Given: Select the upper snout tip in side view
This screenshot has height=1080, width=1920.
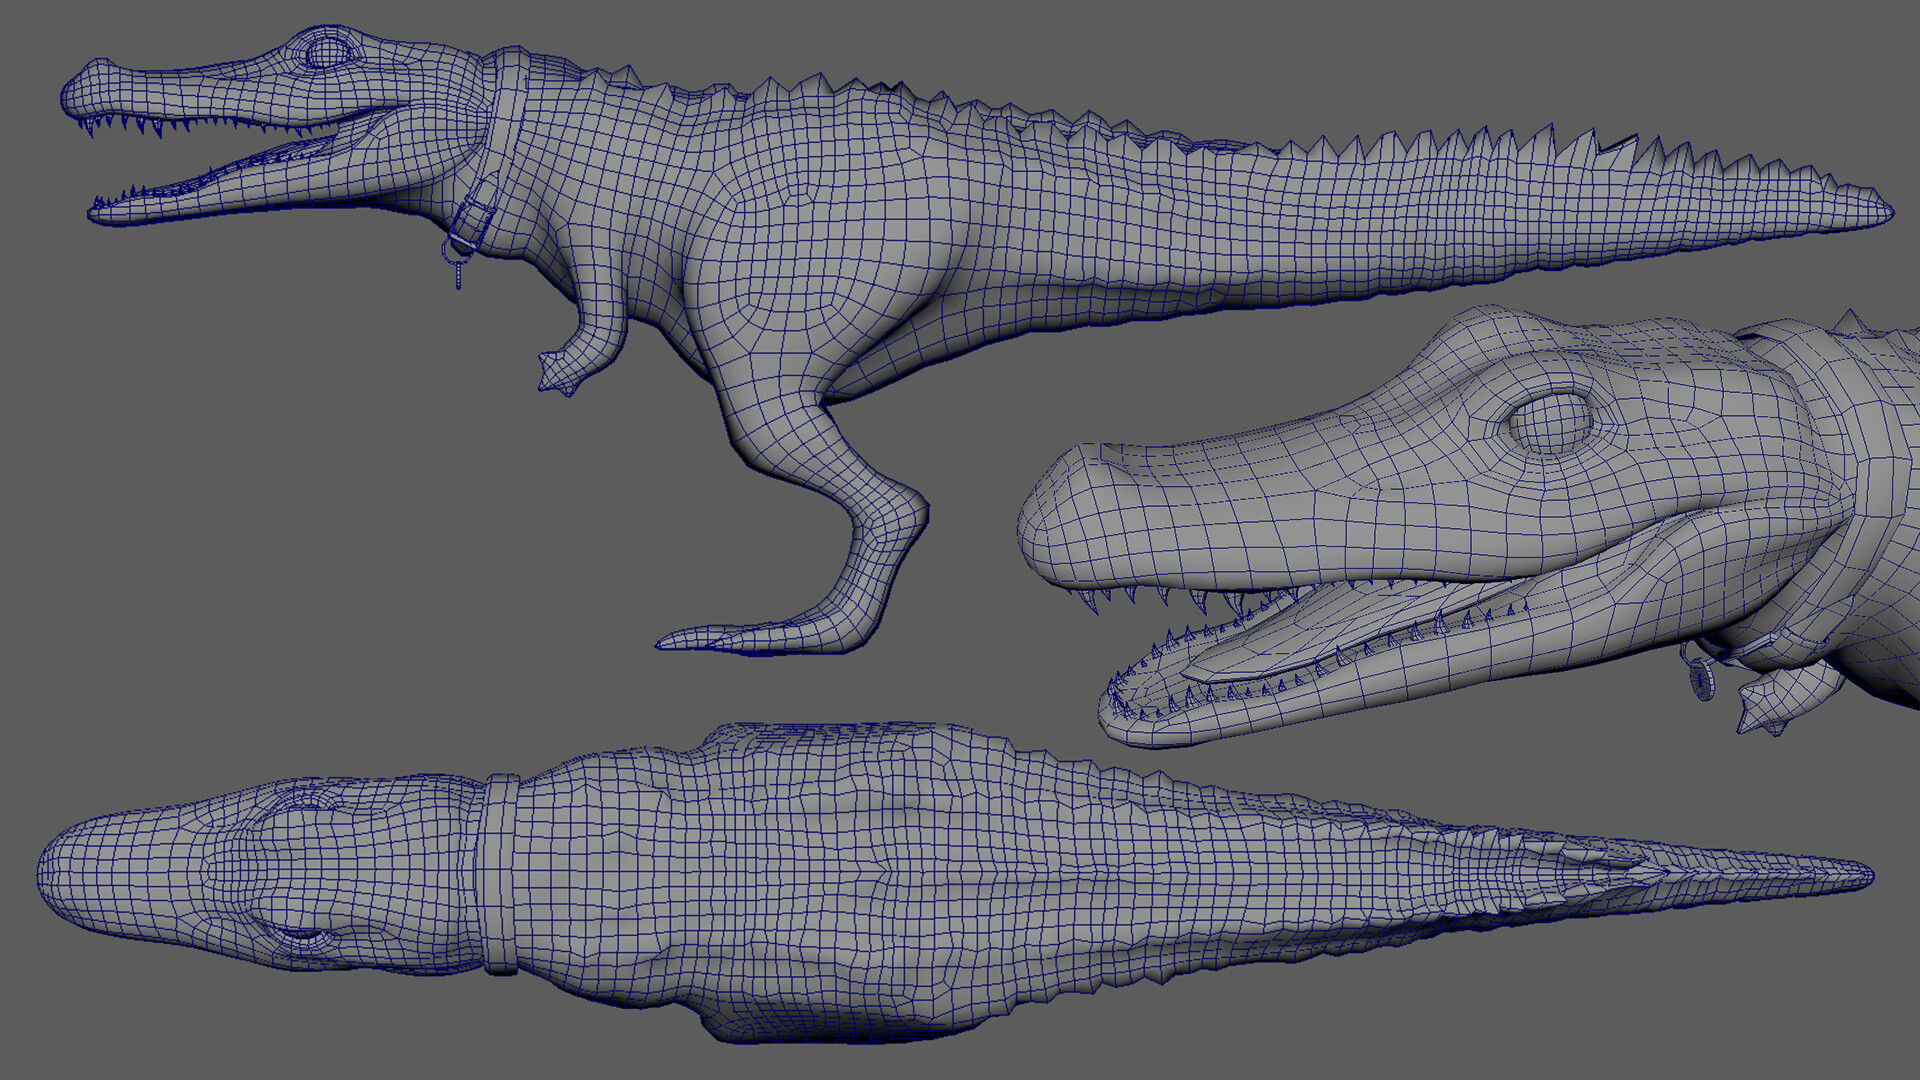Looking at the screenshot, I should (75, 90).
